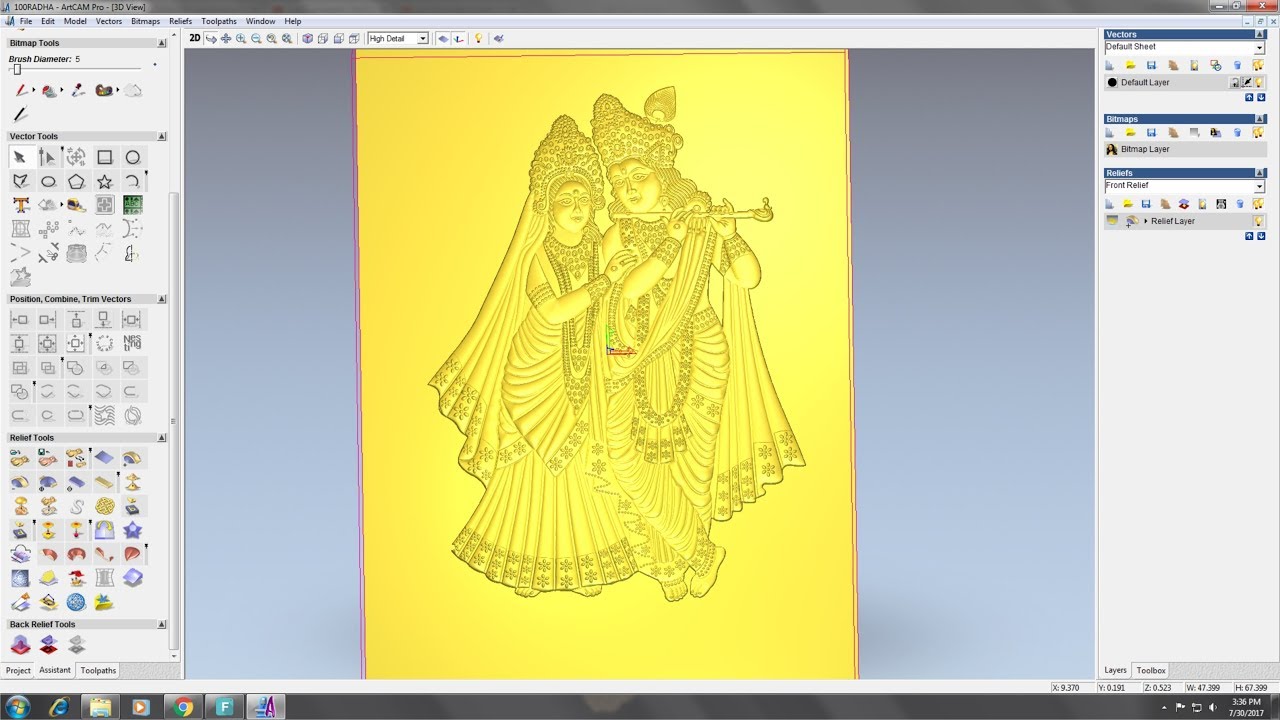Collapse the Vectors layers panel
Viewport: 1280px width, 720px height.
click(1260, 34)
